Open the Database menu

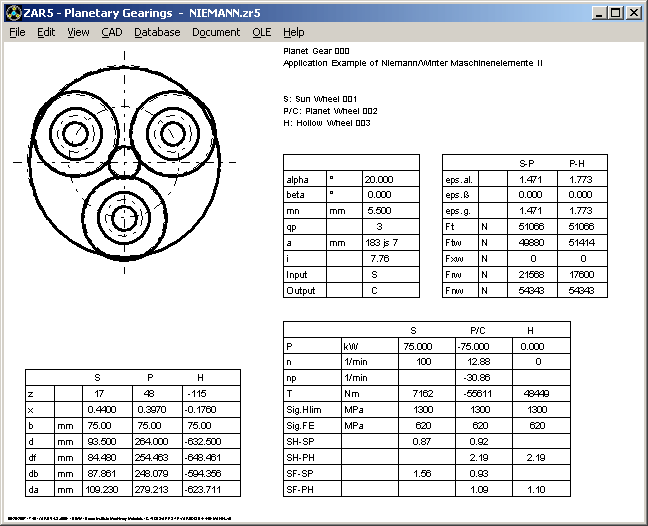pyautogui.click(x=157, y=32)
